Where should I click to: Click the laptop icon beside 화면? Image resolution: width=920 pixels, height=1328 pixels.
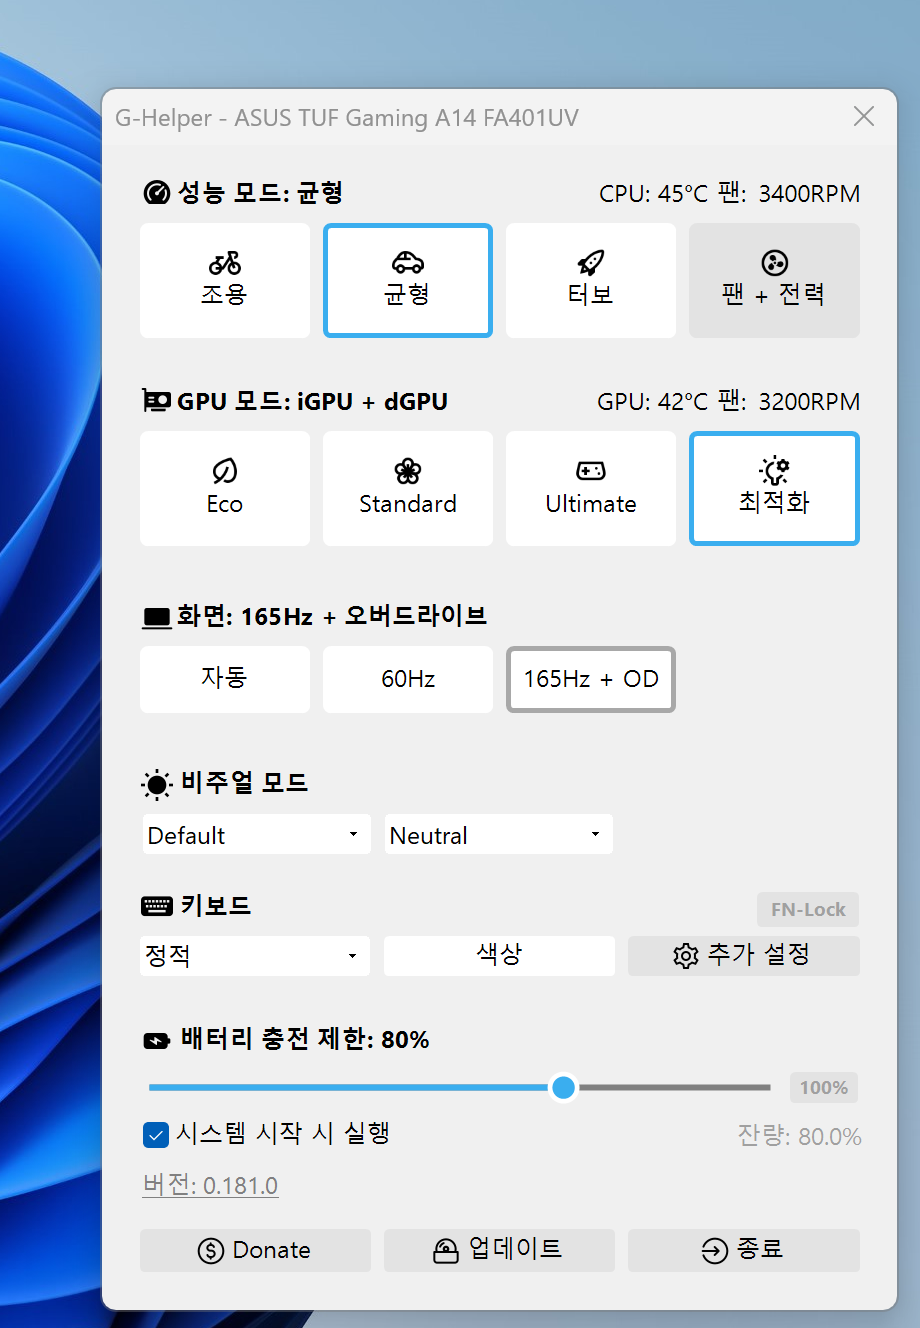157,618
